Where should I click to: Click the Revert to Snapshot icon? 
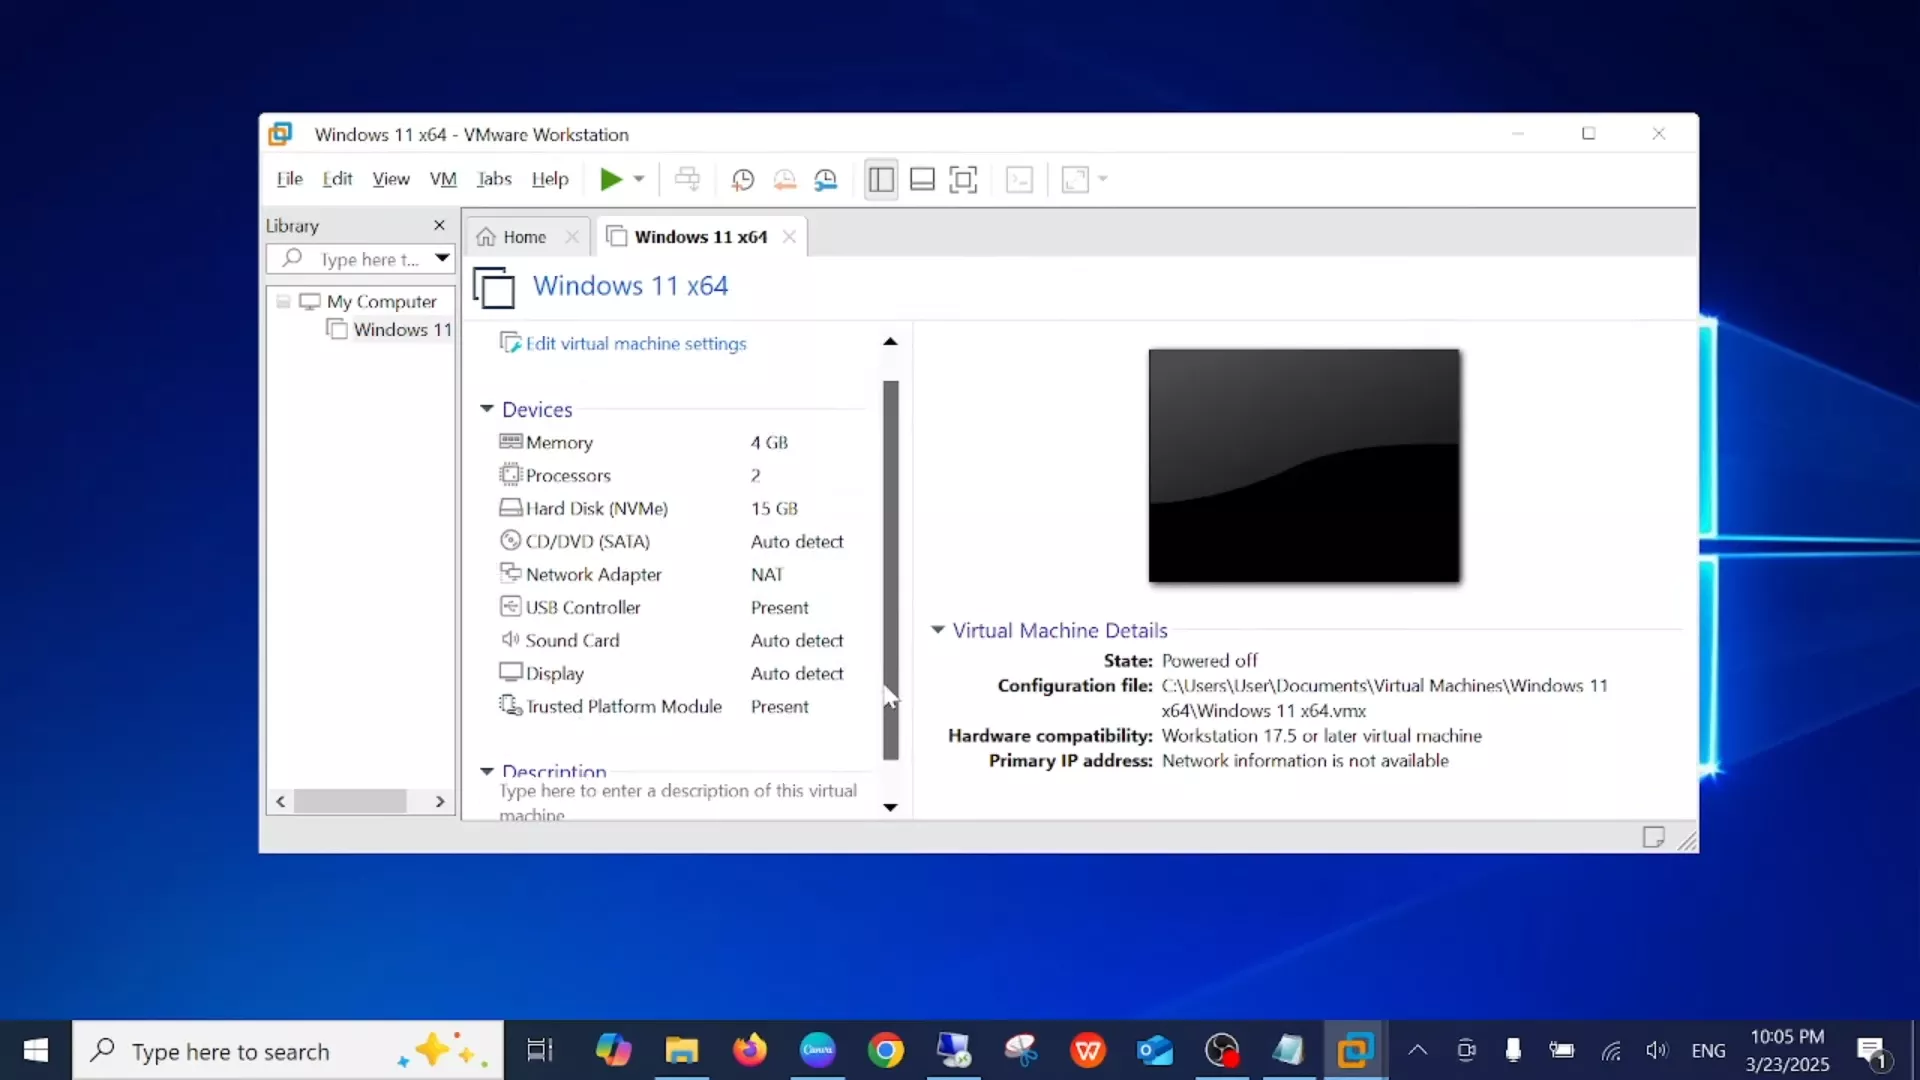pos(785,180)
